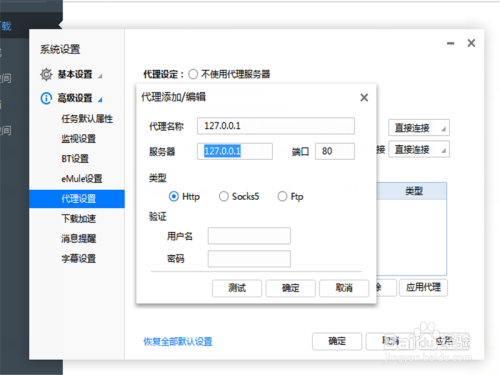Click the 密码 input field
This screenshot has width=500, height=375.
tap(249, 259)
